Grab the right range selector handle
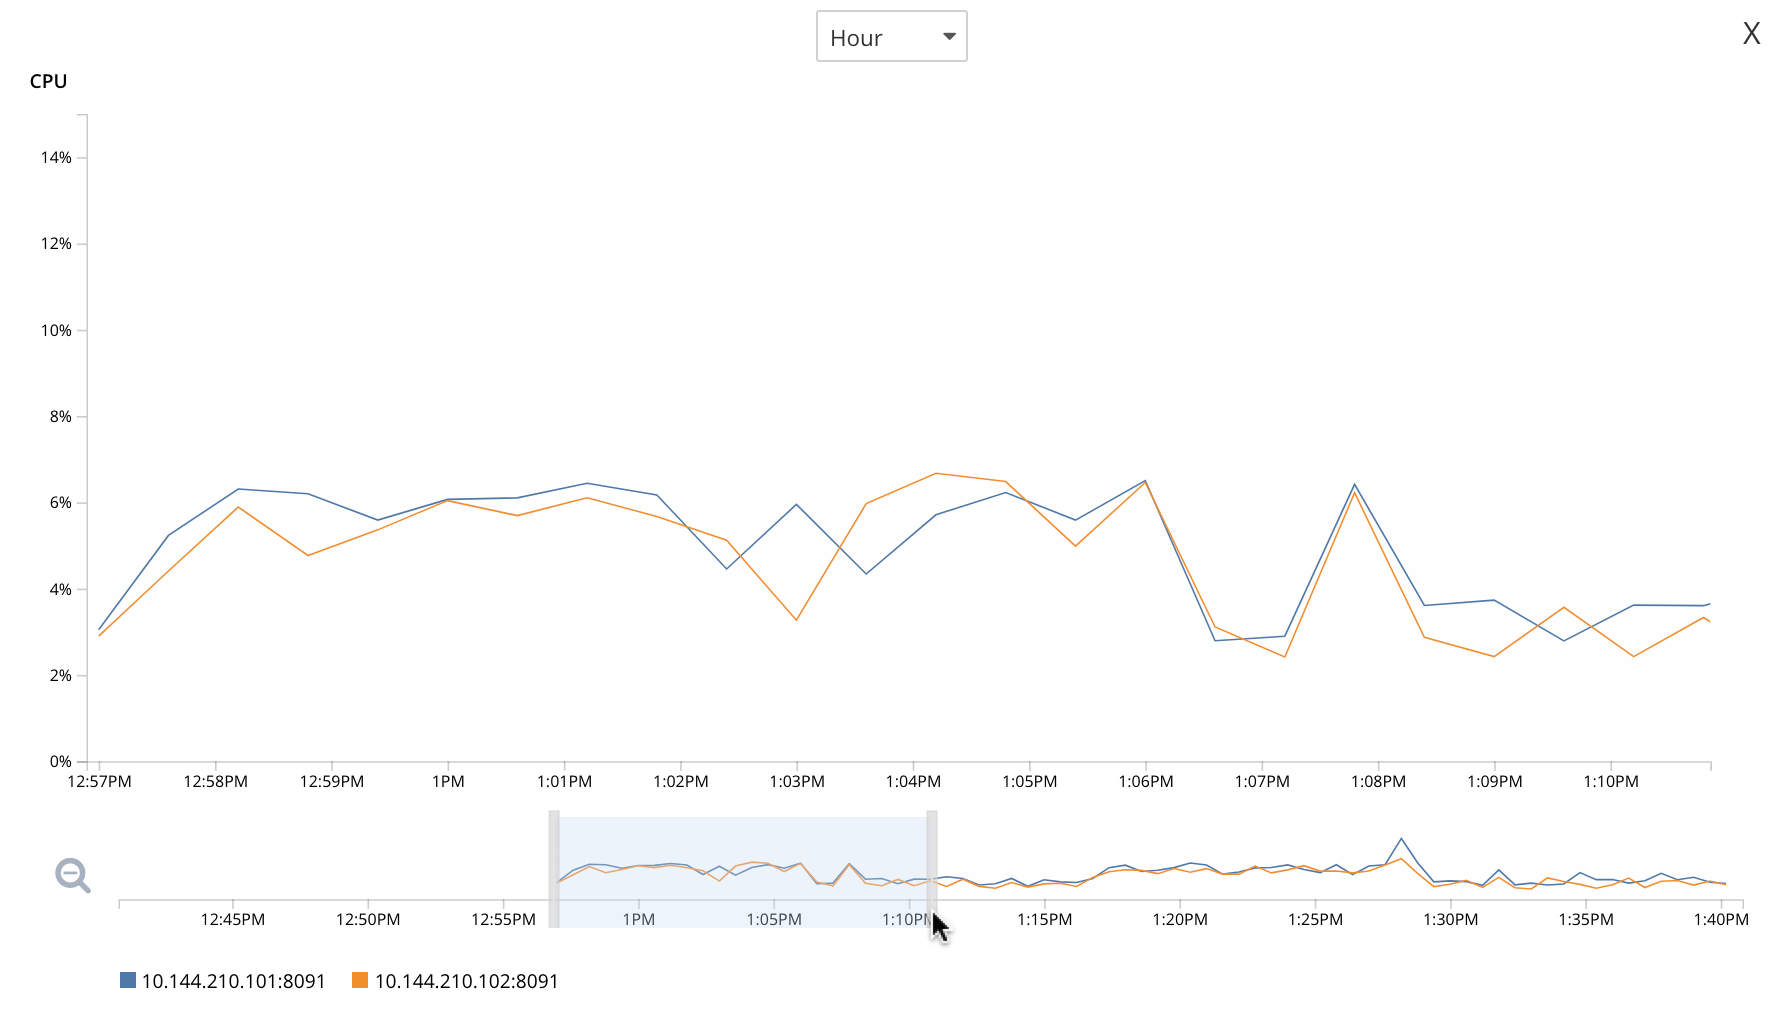 pos(932,868)
